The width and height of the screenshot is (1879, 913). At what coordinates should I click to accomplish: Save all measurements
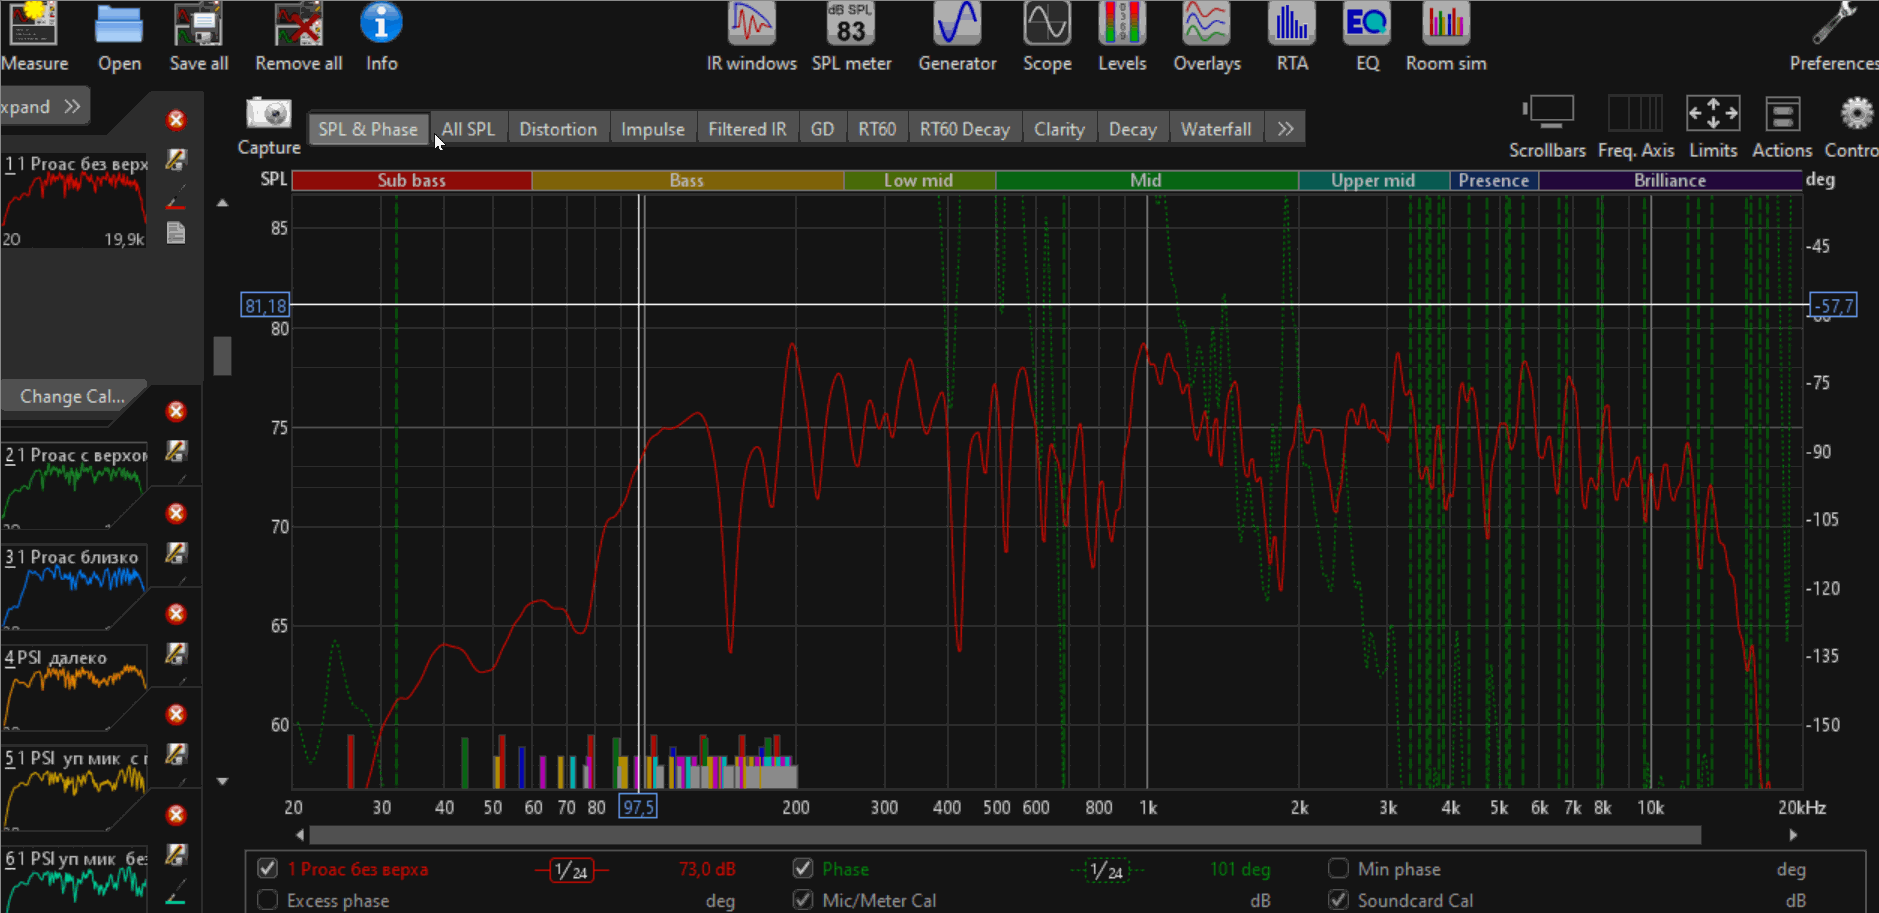tap(198, 38)
